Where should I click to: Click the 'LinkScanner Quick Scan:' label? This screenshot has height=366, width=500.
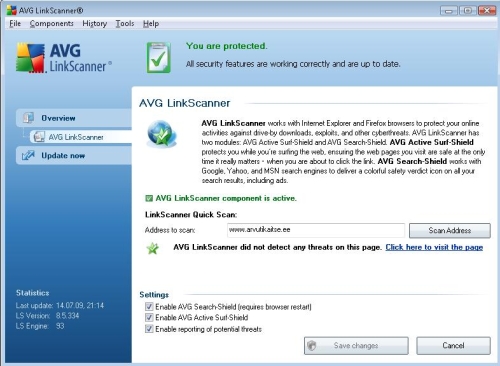coord(191,215)
